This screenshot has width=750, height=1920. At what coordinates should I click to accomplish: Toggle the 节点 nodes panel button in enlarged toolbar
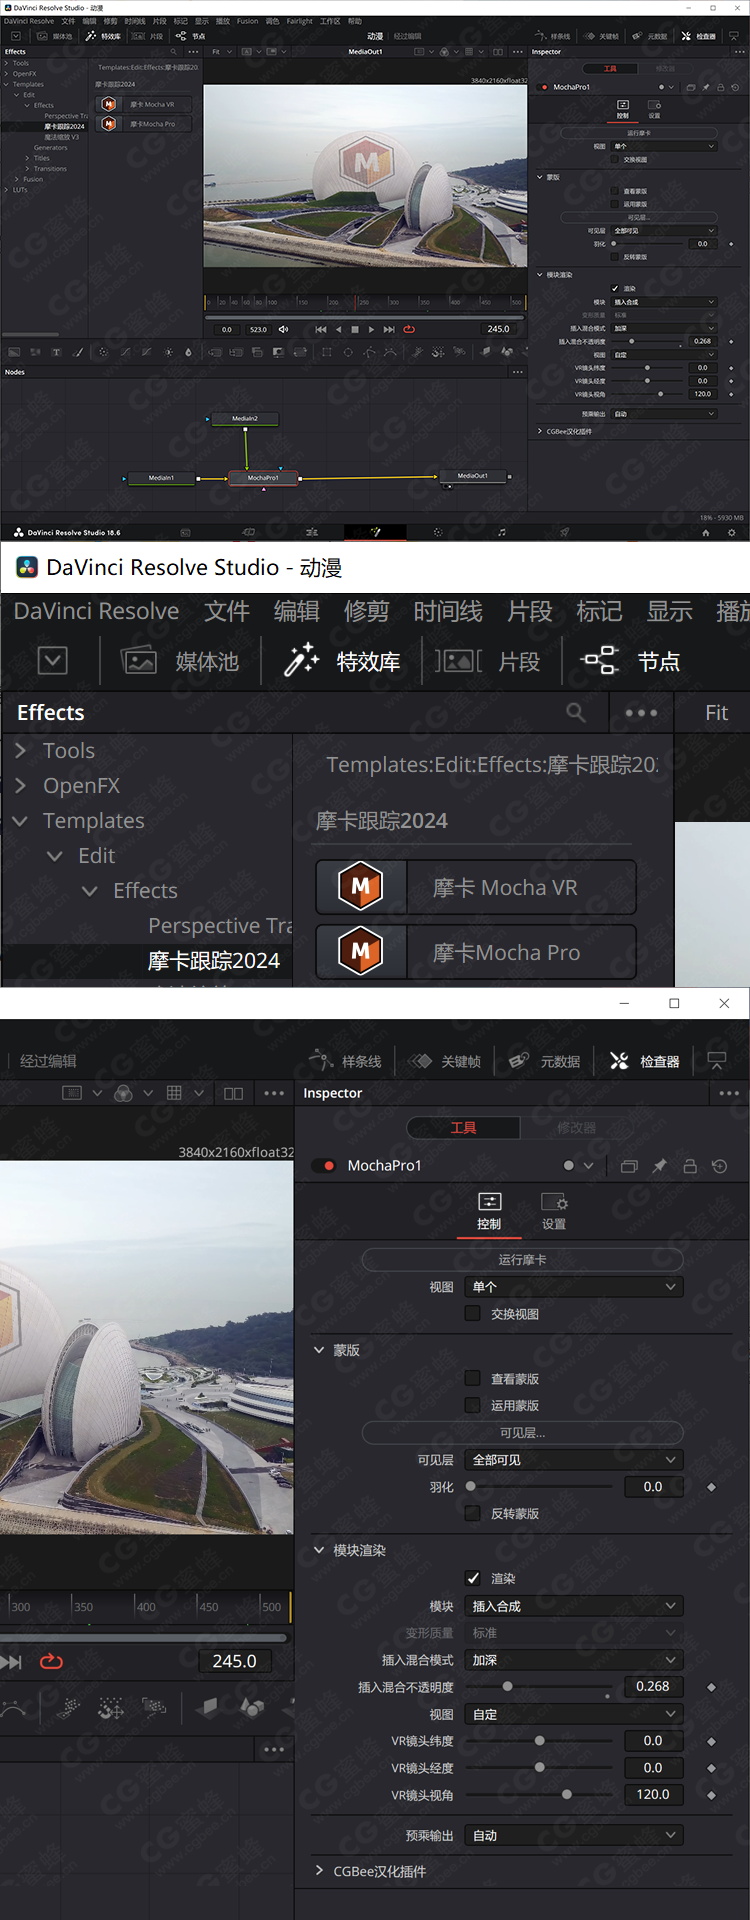[x=631, y=661]
